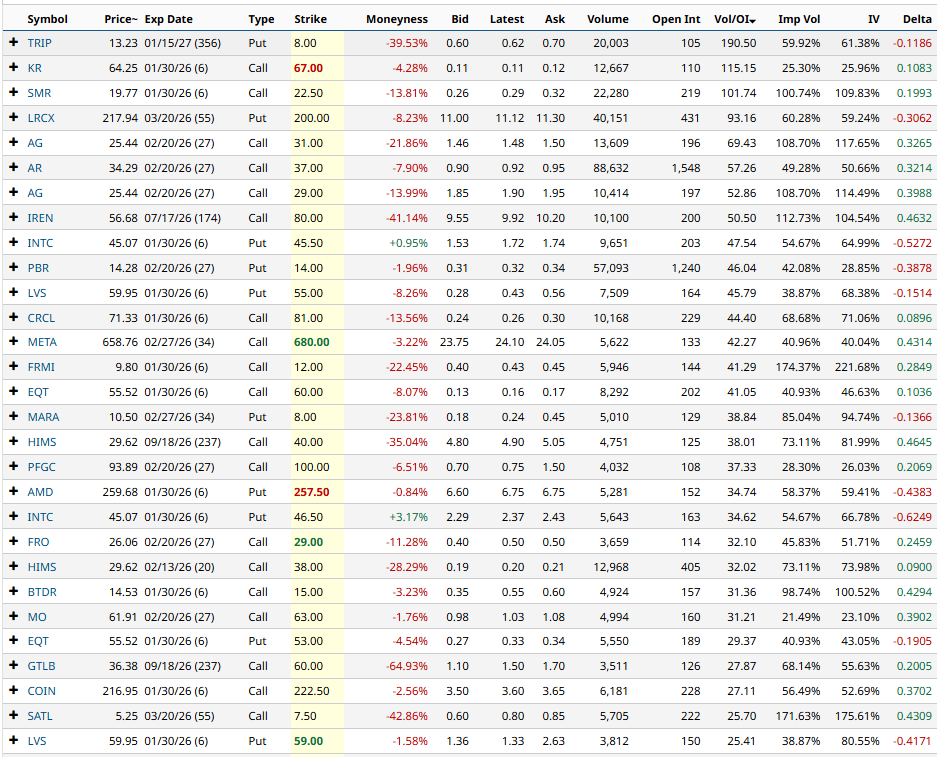The width and height of the screenshot is (937, 757).
Task: Click LRCX expiration date 03/20/26 (55)
Action: 179,118
